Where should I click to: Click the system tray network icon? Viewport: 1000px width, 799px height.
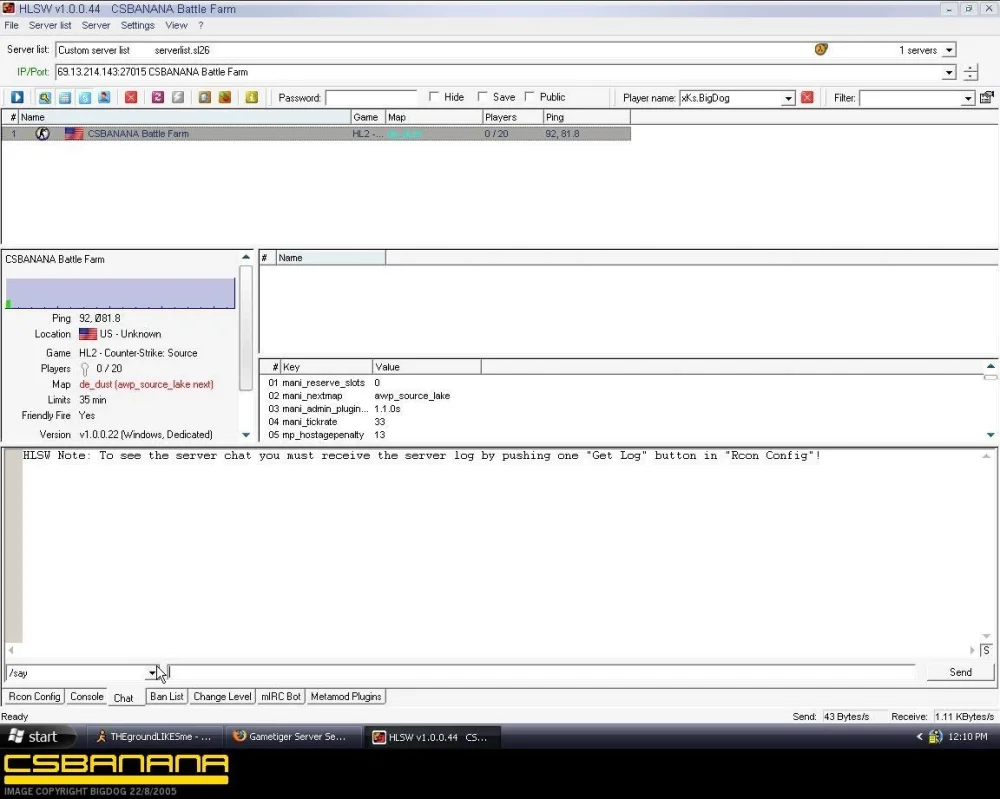pyautogui.click(x=935, y=737)
